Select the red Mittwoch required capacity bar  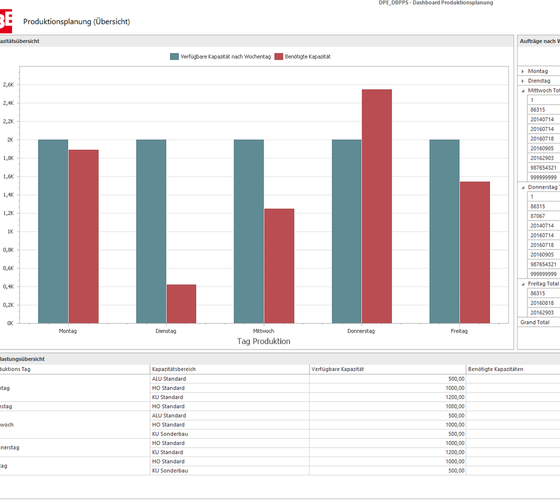[x=279, y=266]
